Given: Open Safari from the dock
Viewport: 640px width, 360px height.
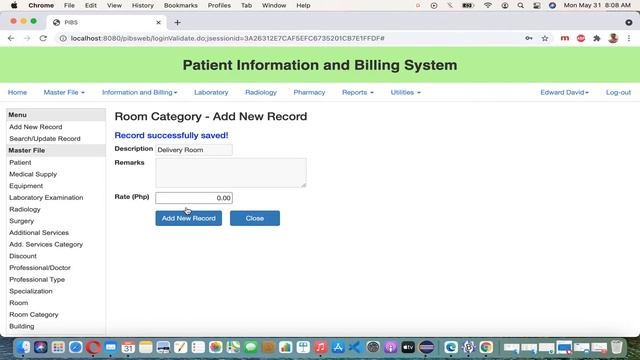Looking at the screenshot, I should pos(76,347).
